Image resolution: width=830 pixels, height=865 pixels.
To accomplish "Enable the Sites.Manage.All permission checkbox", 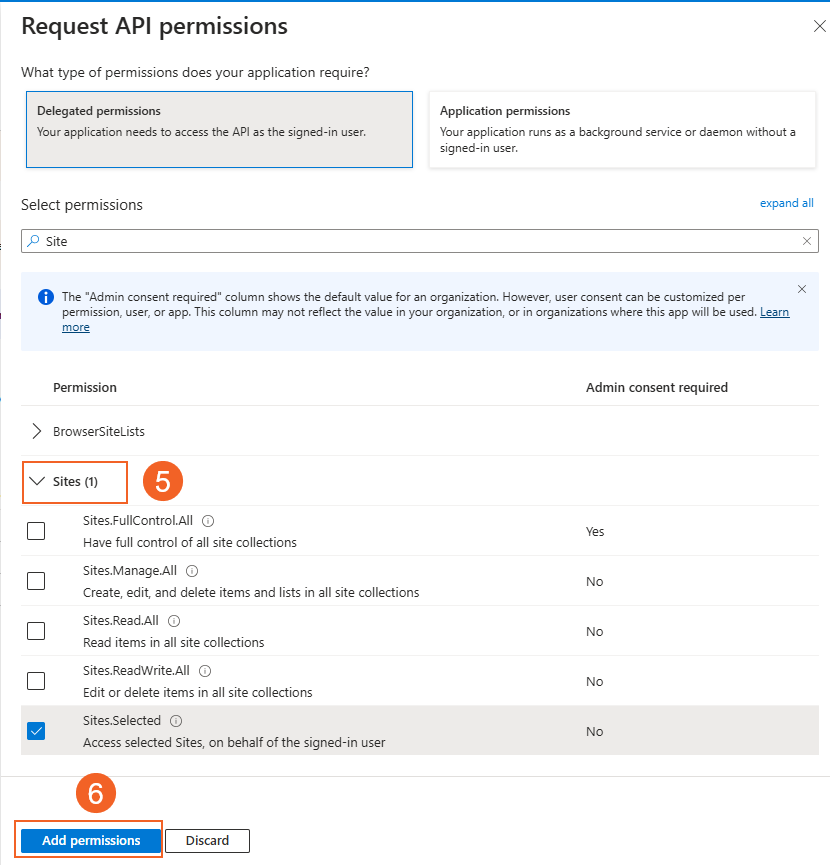I will pos(36,581).
